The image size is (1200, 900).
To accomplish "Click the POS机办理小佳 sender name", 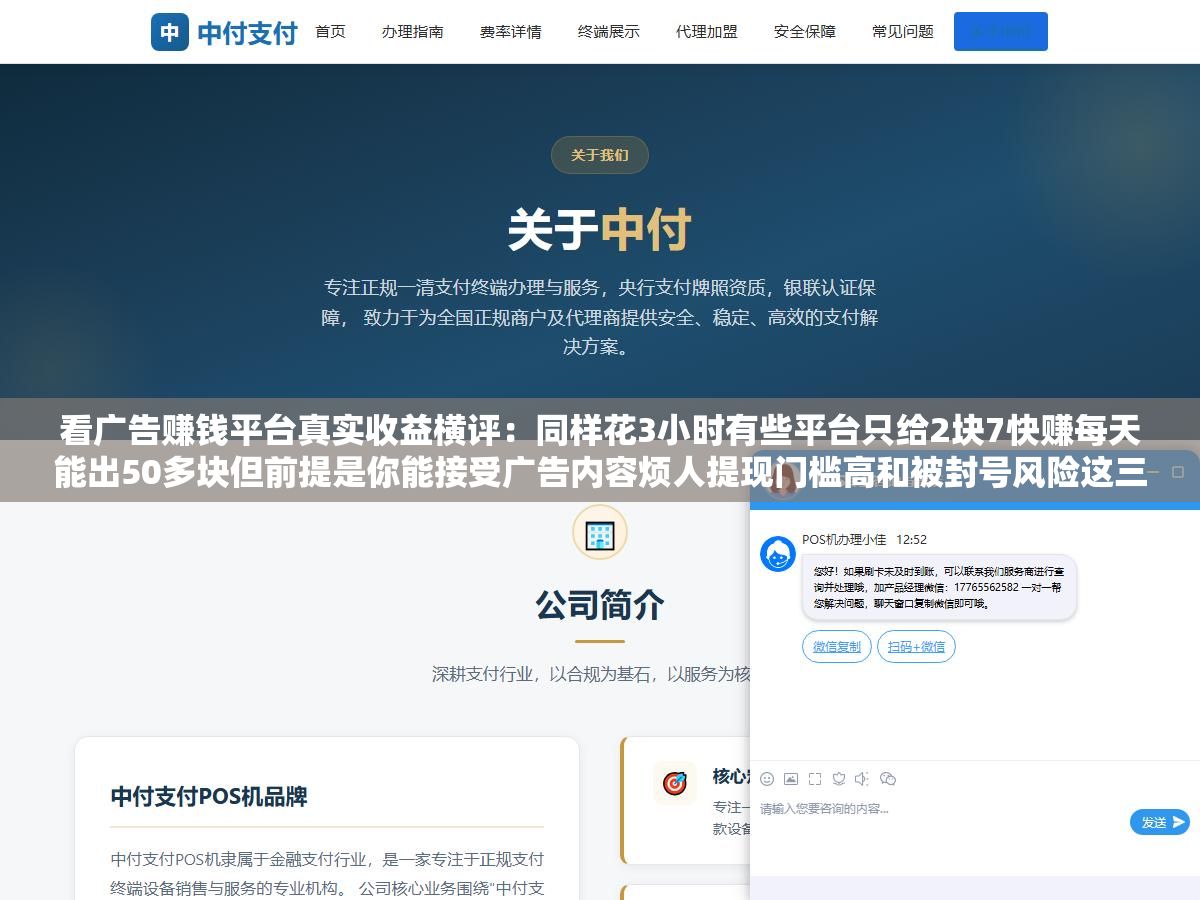I will pyautogui.click(x=844, y=539).
